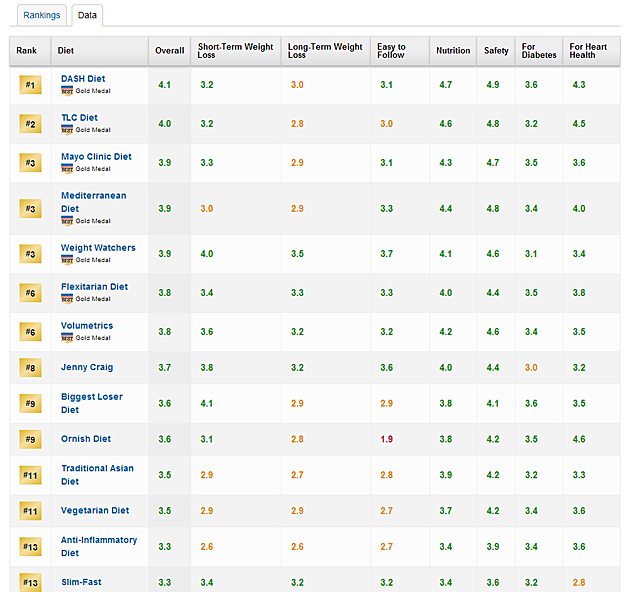Click the Gold Medal icon under Volumetrics
Image resolution: width=625 pixels, height=592 pixels.
pyautogui.click(x=67, y=338)
